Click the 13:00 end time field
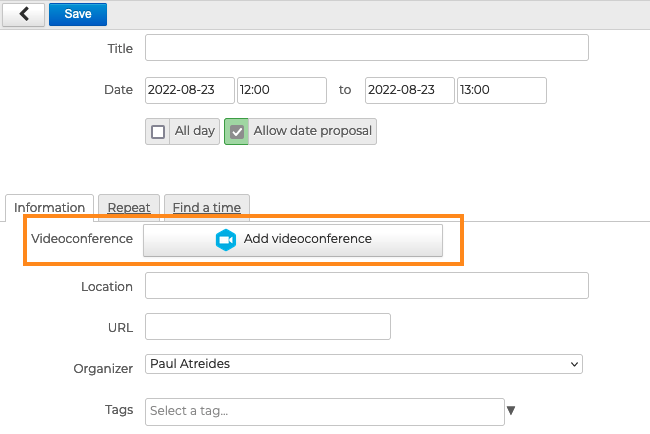This screenshot has width=650, height=434. (501, 90)
